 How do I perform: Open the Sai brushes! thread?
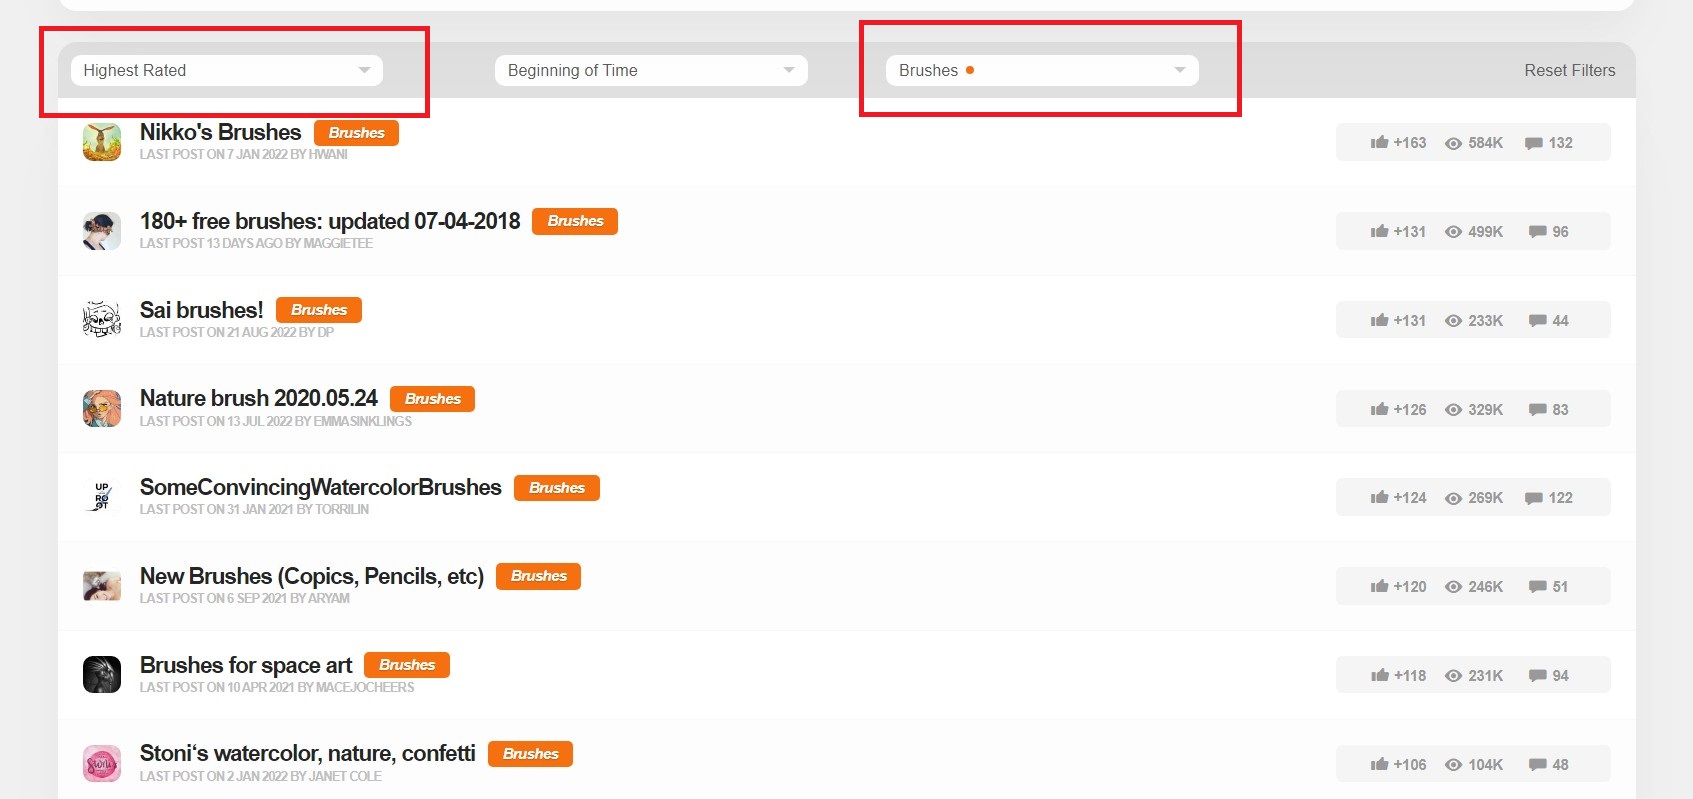coord(201,310)
